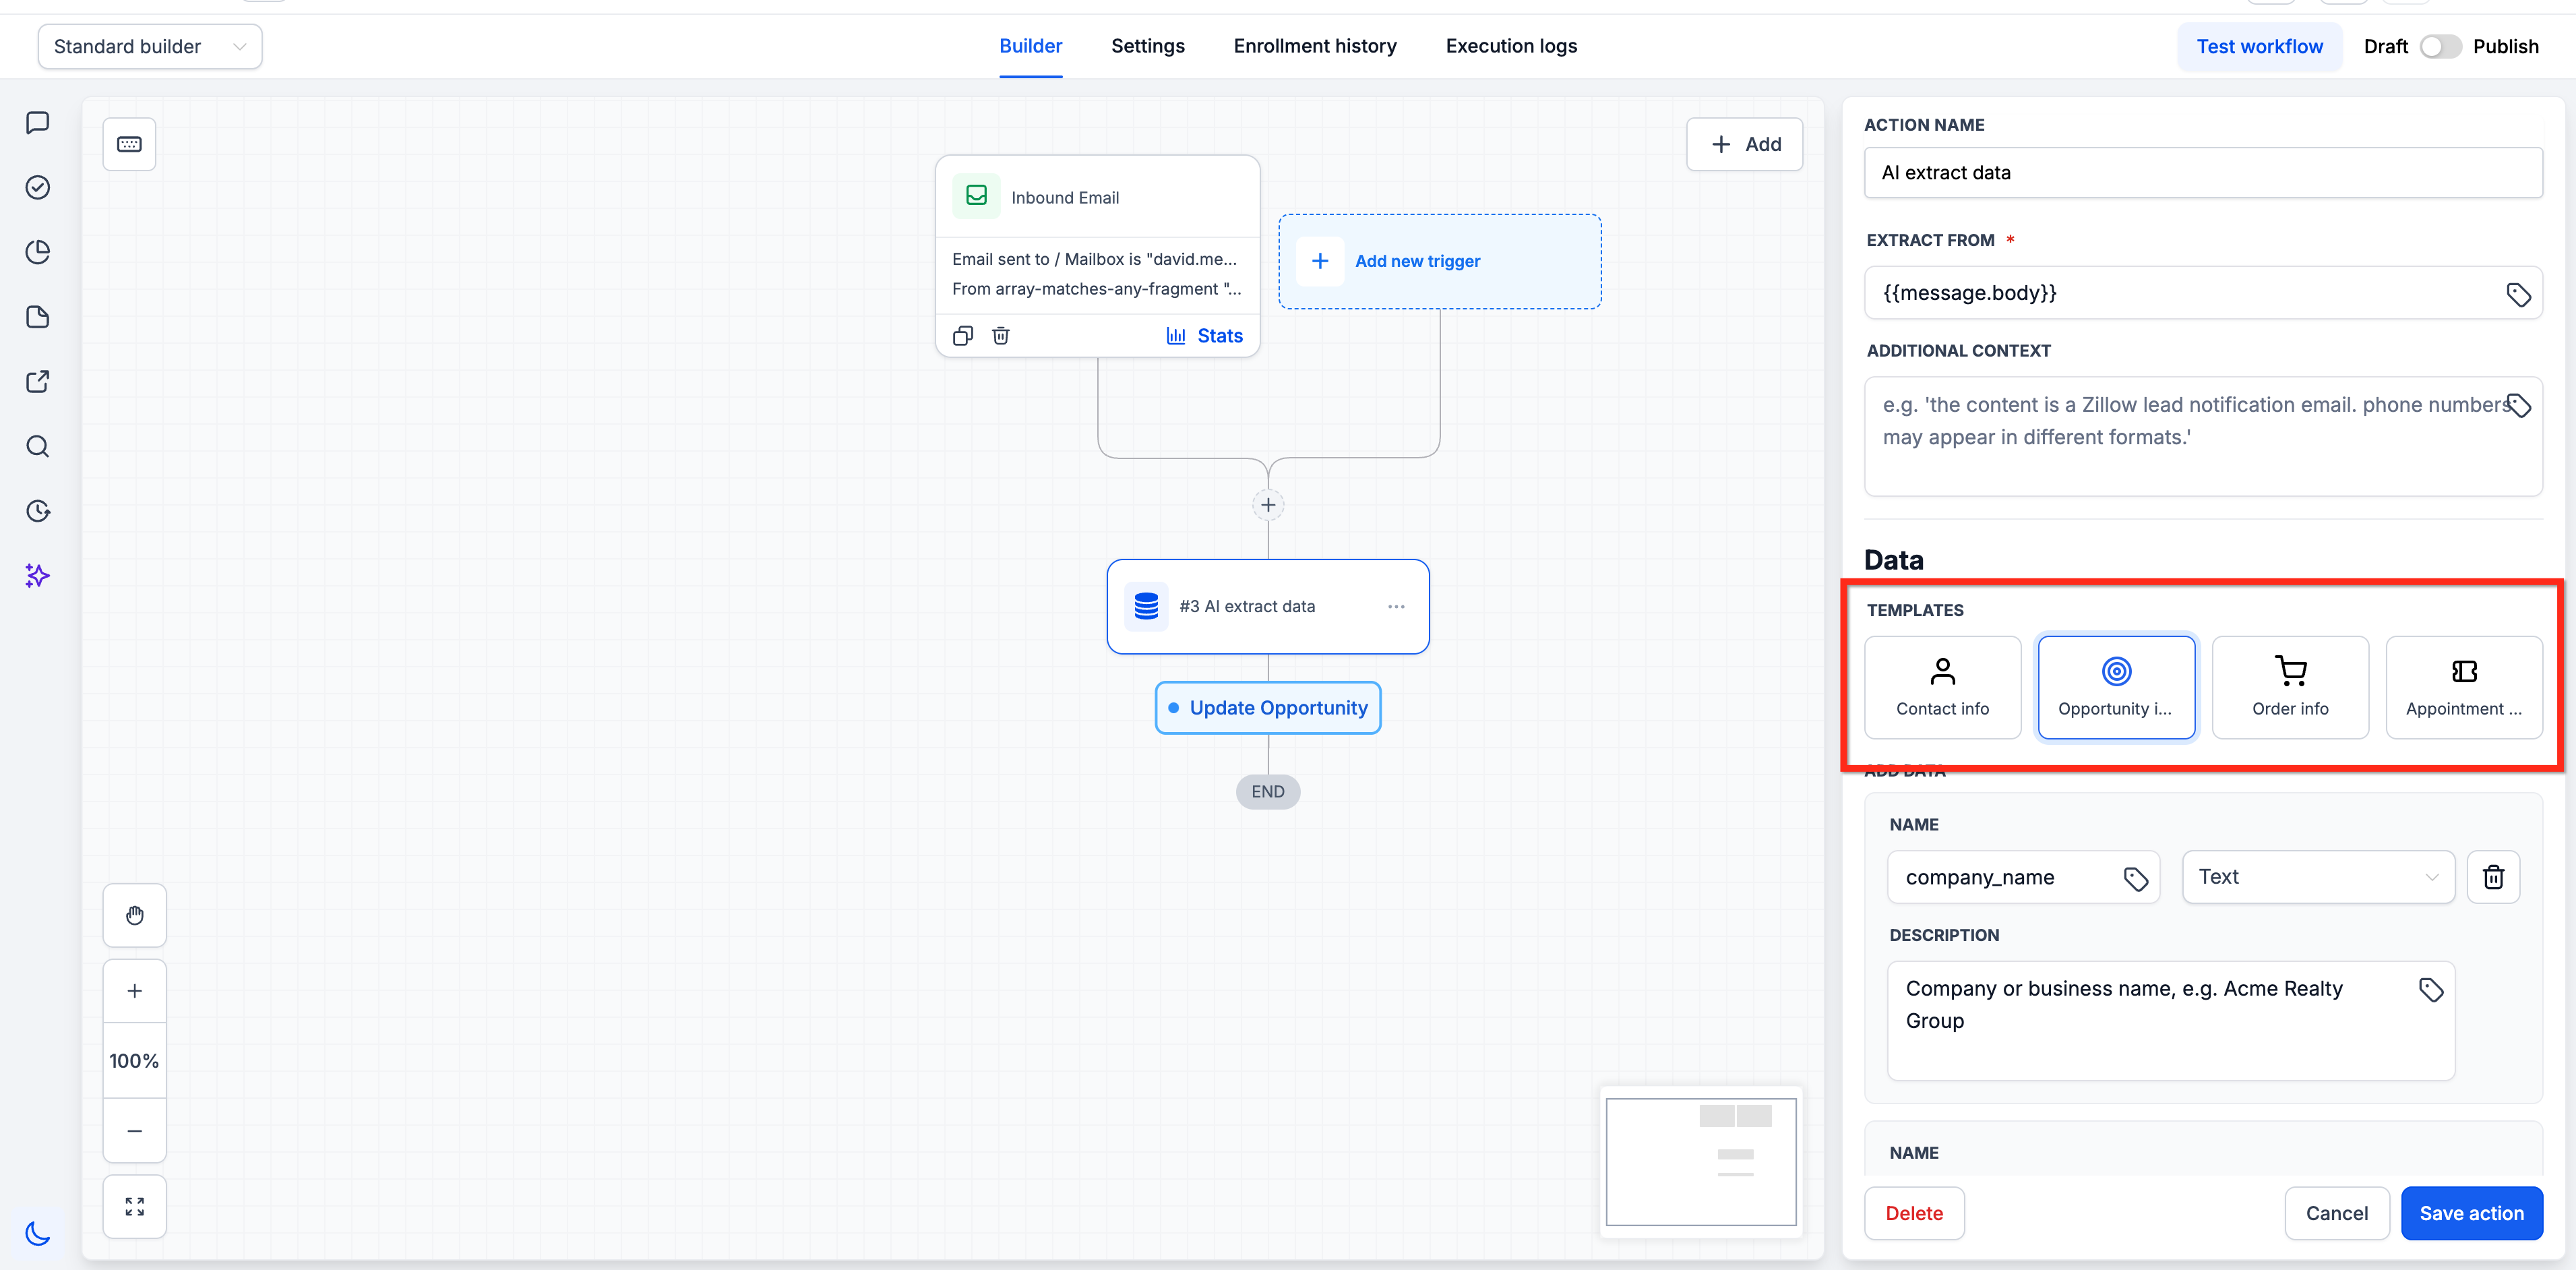Image resolution: width=2576 pixels, height=1270 pixels.
Task: Select the Appointment template
Action: coord(2464,687)
